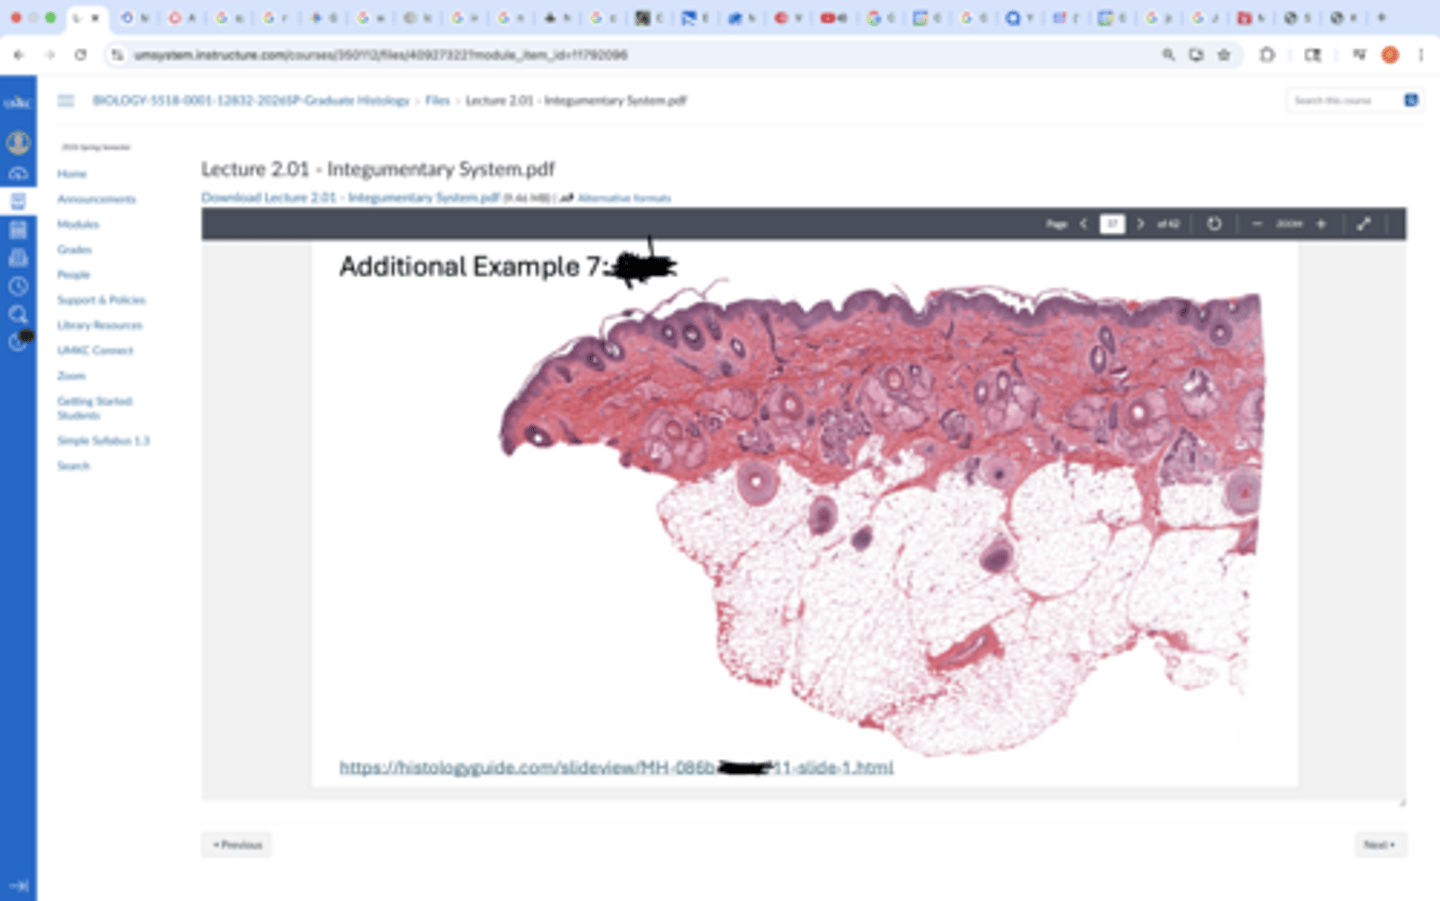Toggle course navigation hamburger menu
The height and width of the screenshot is (901, 1440).
click(x=66, y=100)
